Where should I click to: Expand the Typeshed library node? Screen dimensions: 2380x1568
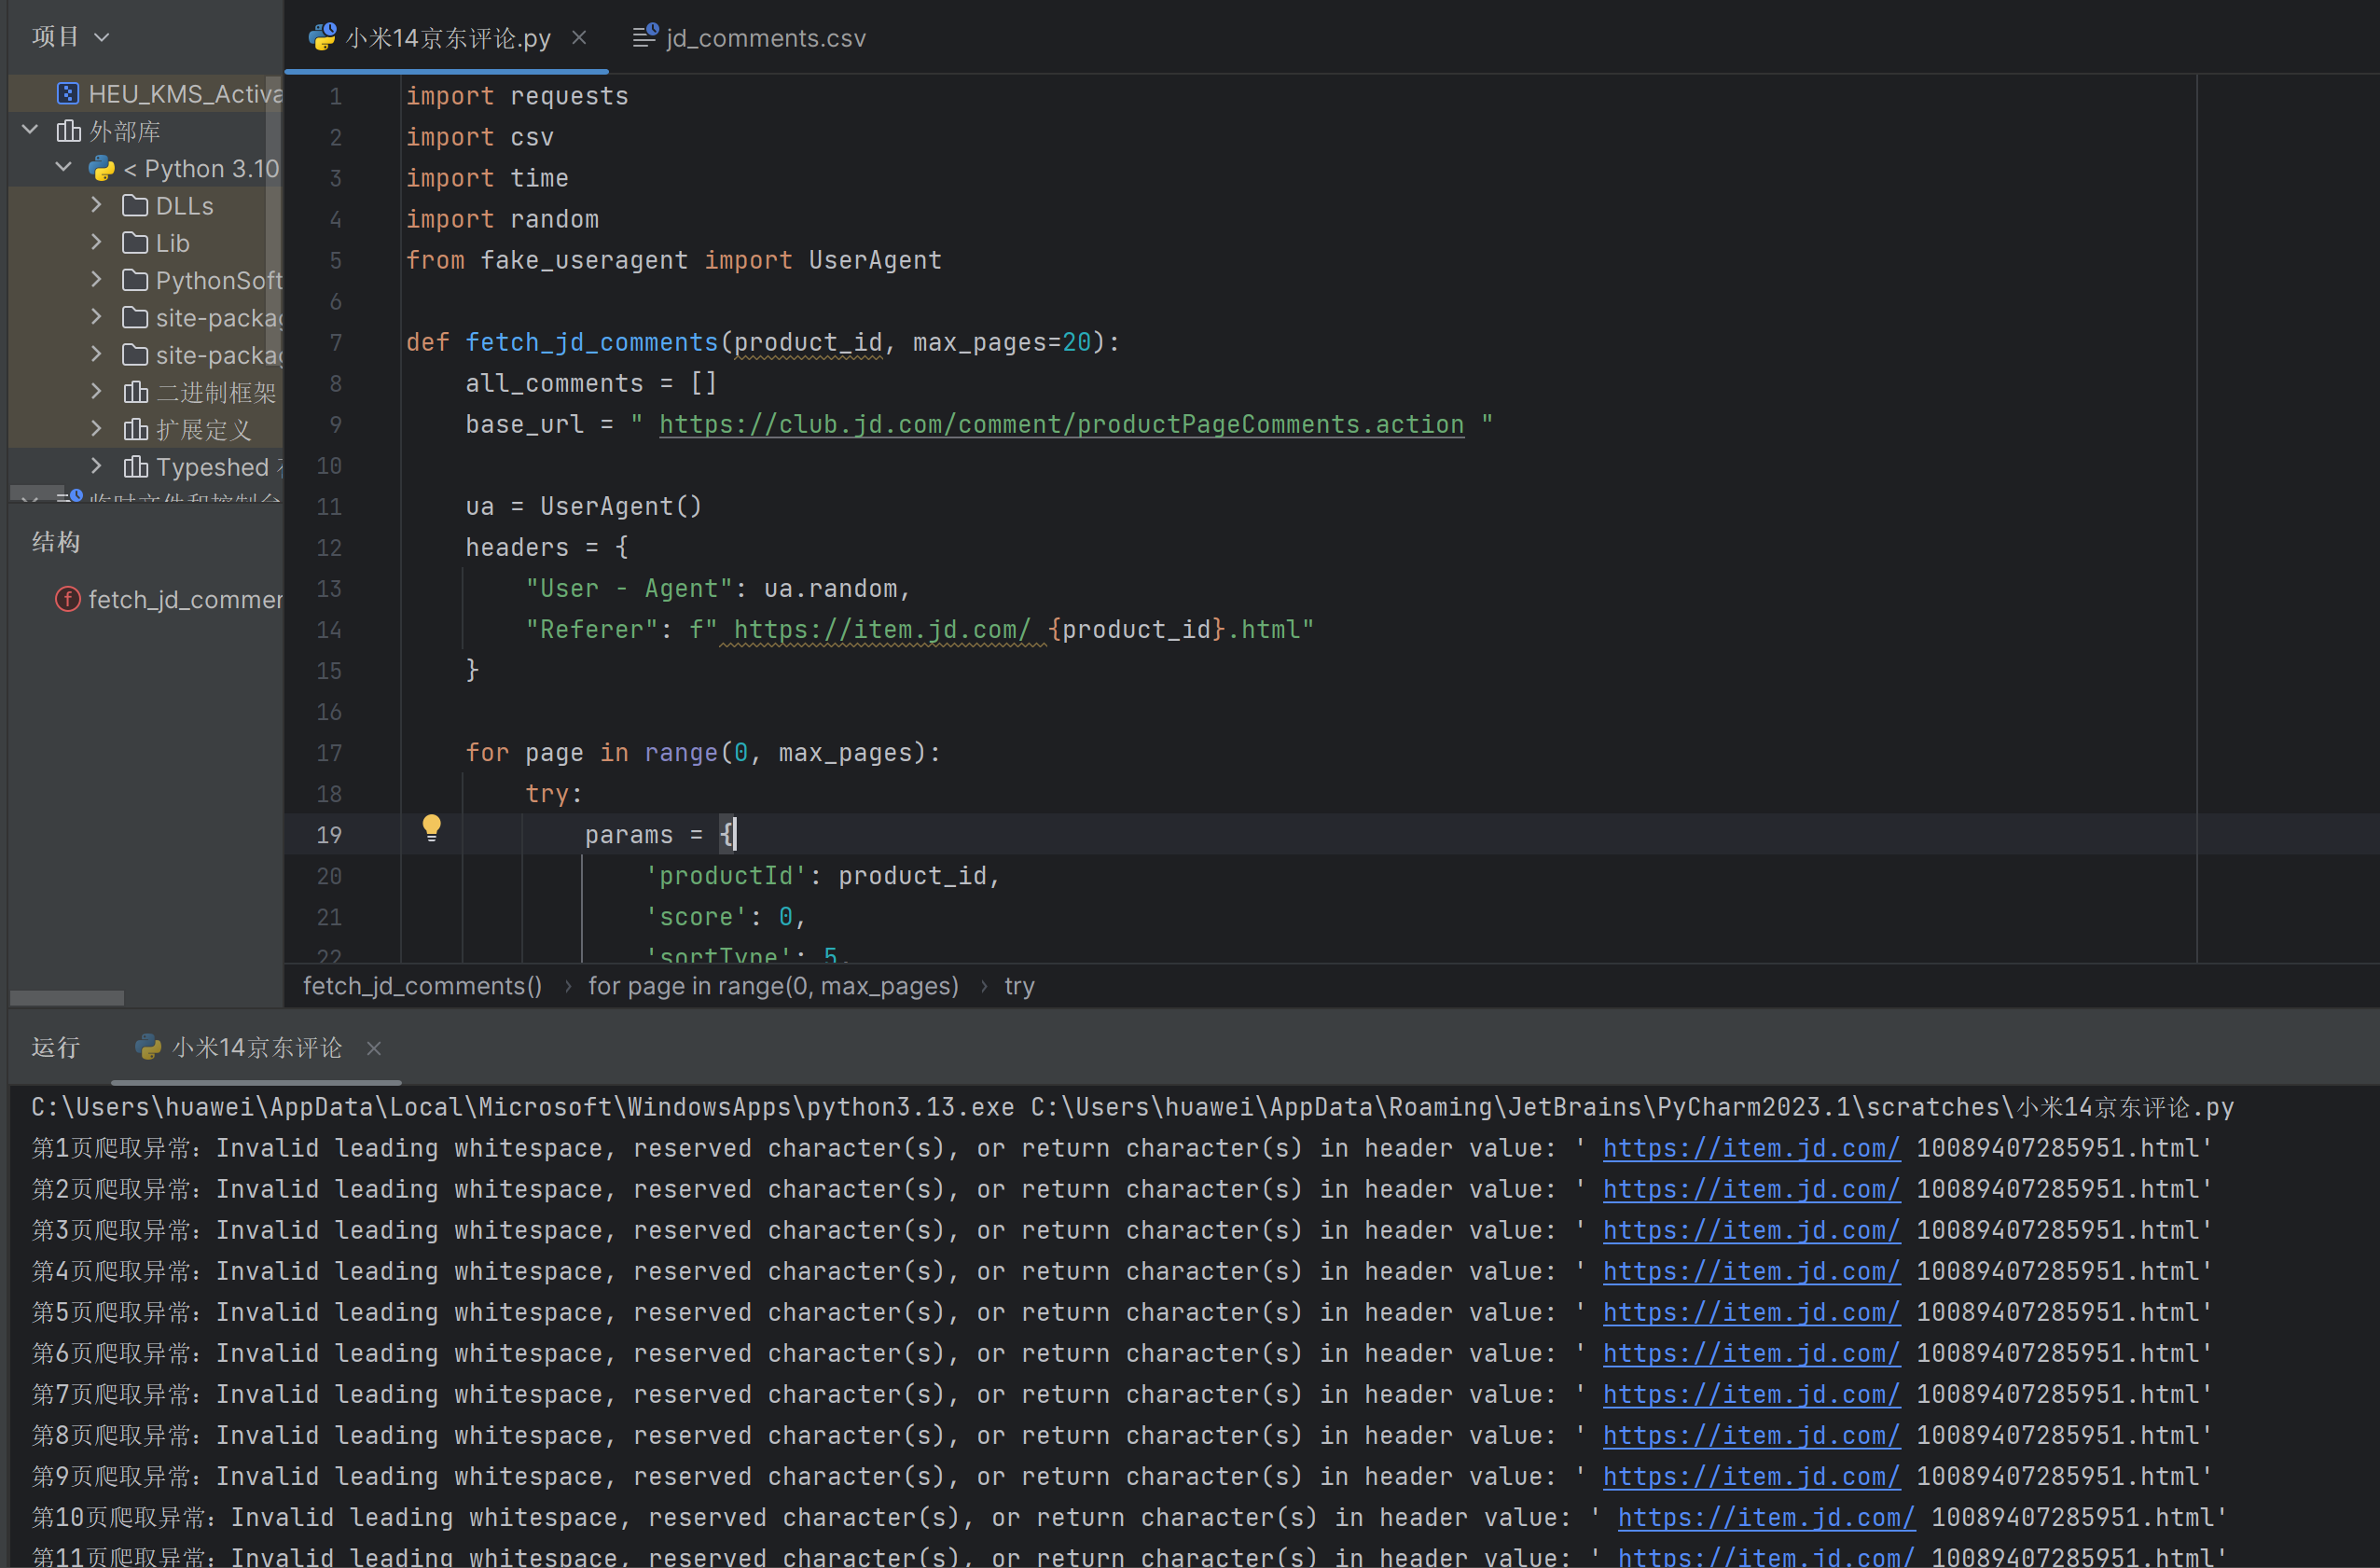[x=96, y=466]
